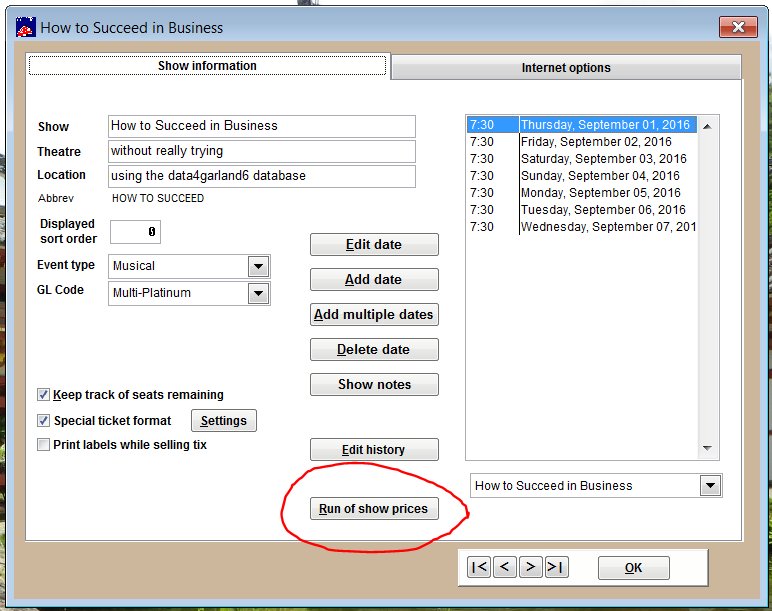The height and width of the screenshot is (611, 772).
Task: Select Sunday, September 04, 2016 date
Action: tap(581, 176)
